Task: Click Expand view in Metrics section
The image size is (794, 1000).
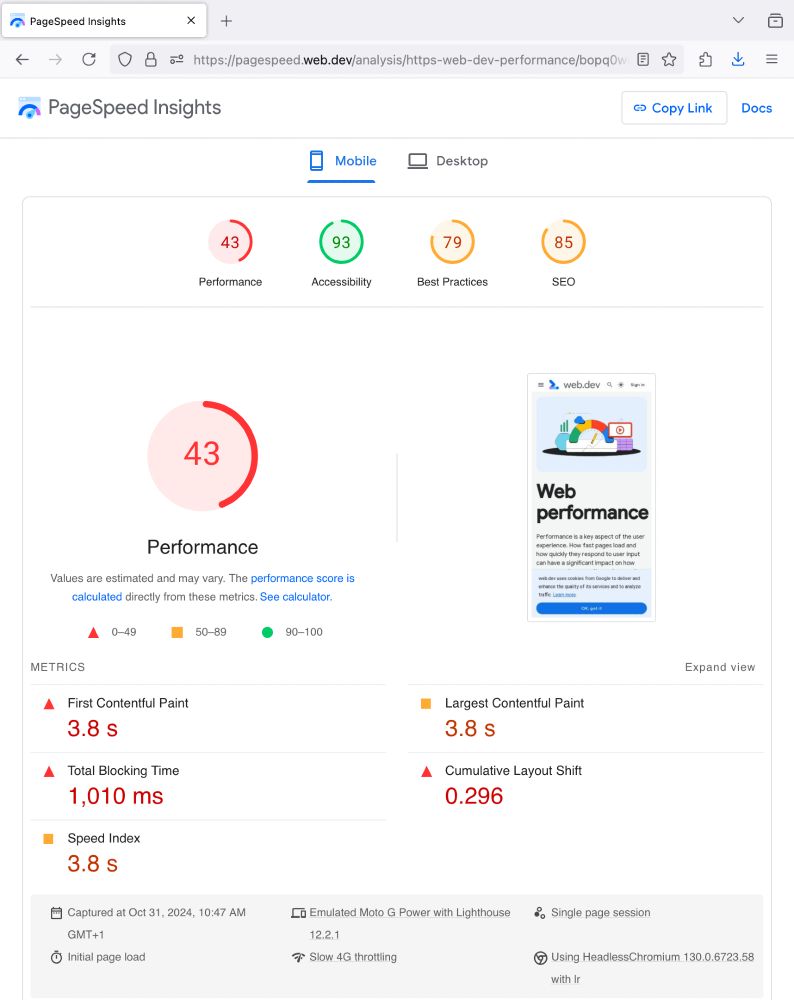Action: (719, 667)
